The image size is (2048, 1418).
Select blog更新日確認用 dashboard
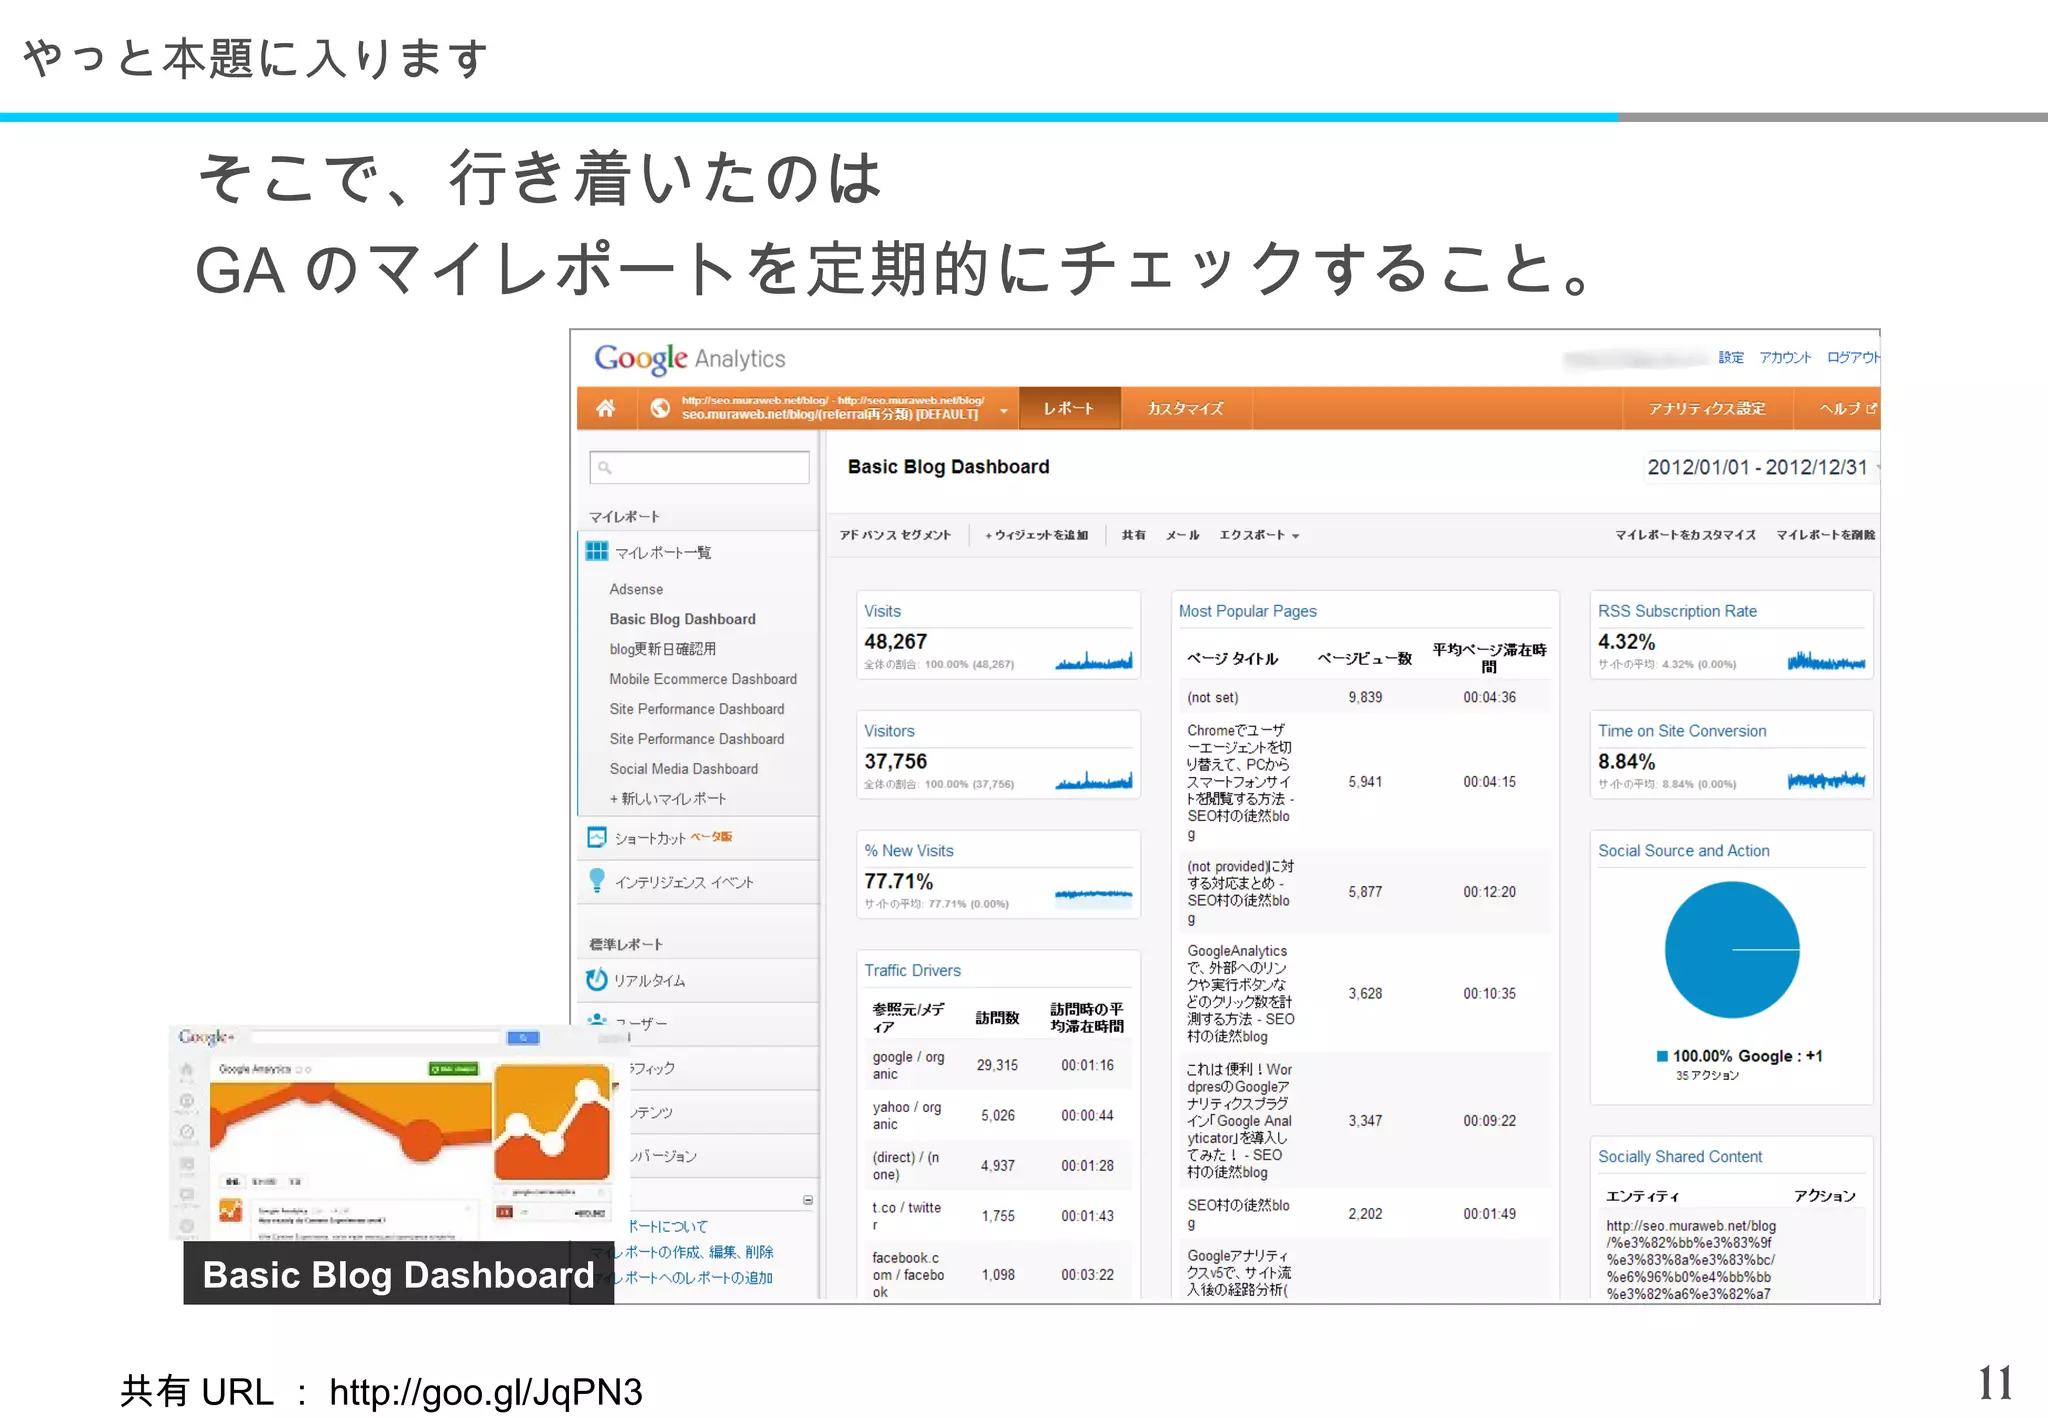tap(663, 649)
